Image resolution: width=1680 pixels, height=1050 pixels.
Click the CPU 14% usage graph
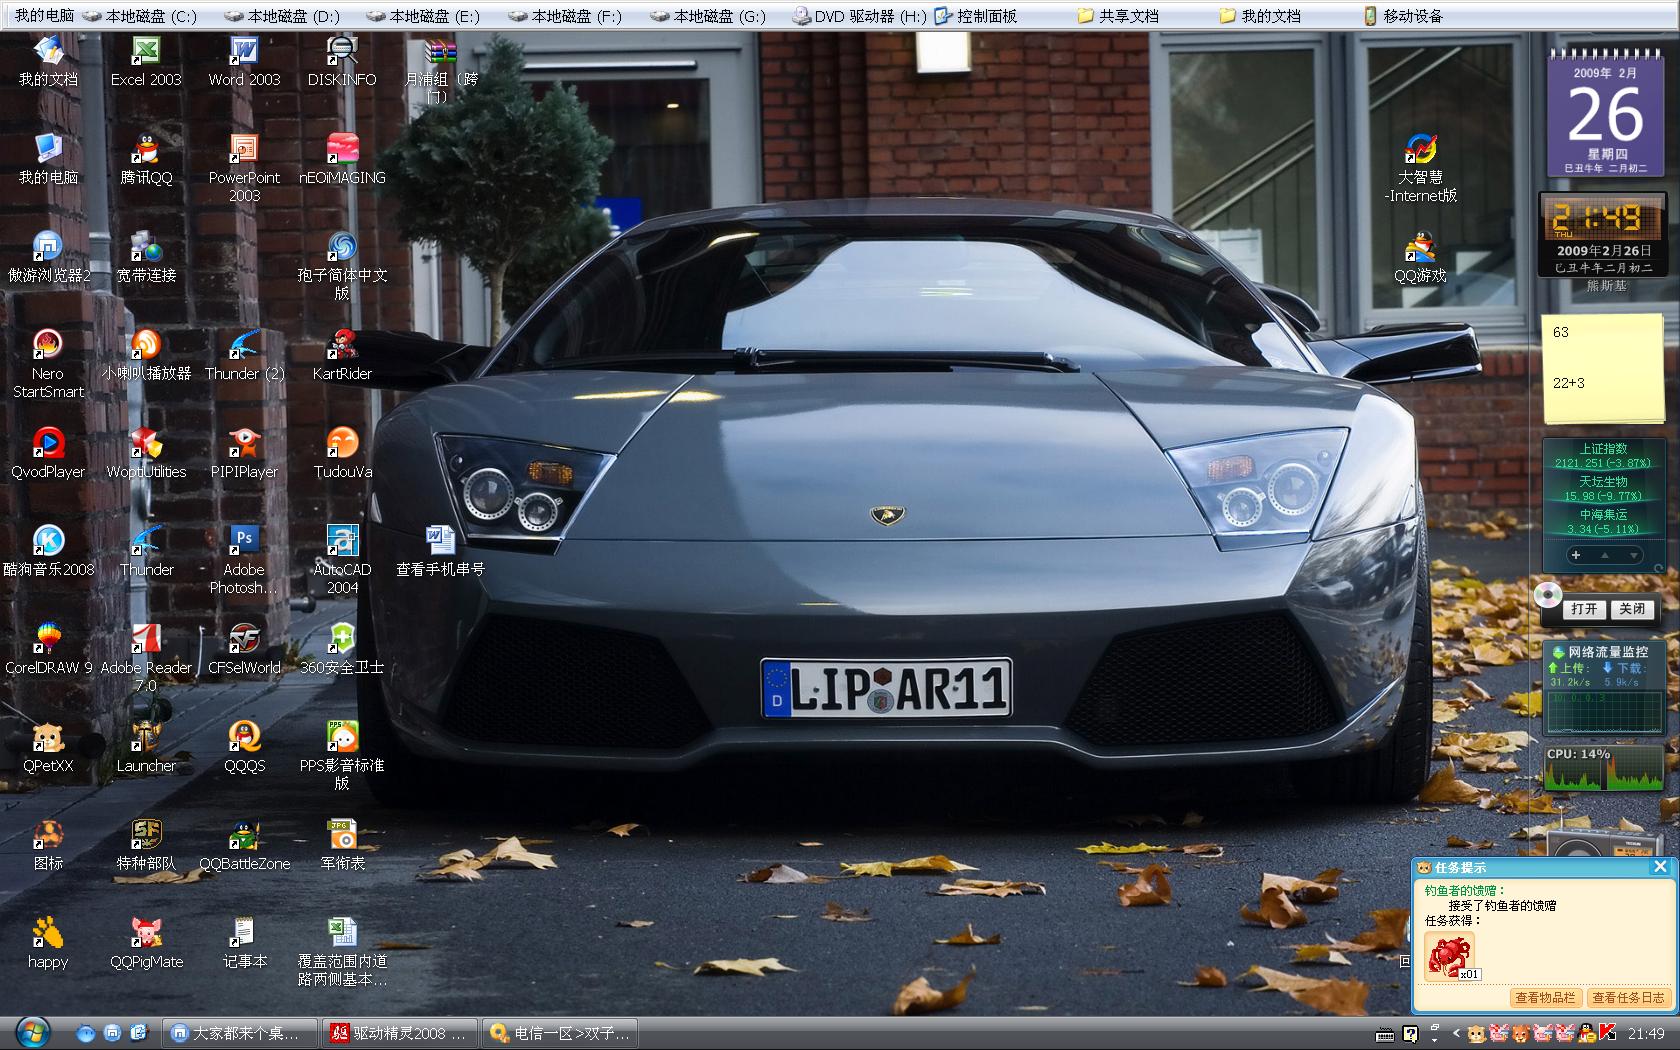click(x=1604, y=768)
